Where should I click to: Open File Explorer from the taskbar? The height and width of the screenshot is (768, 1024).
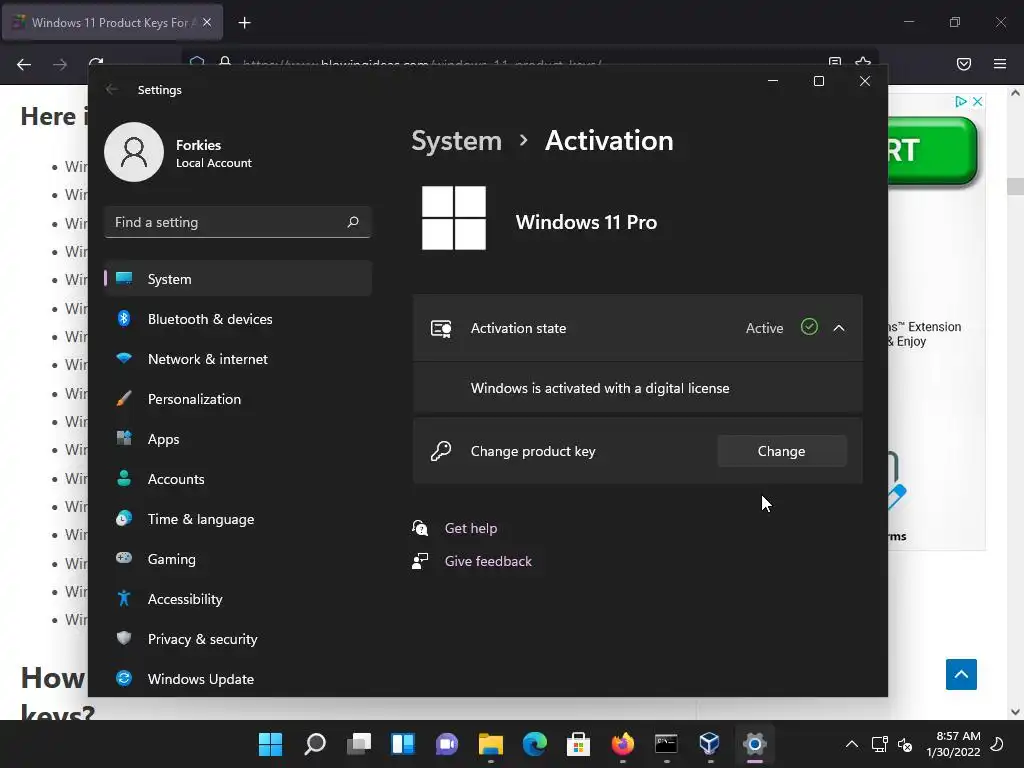pyautogui.click(x=490, y=744)
